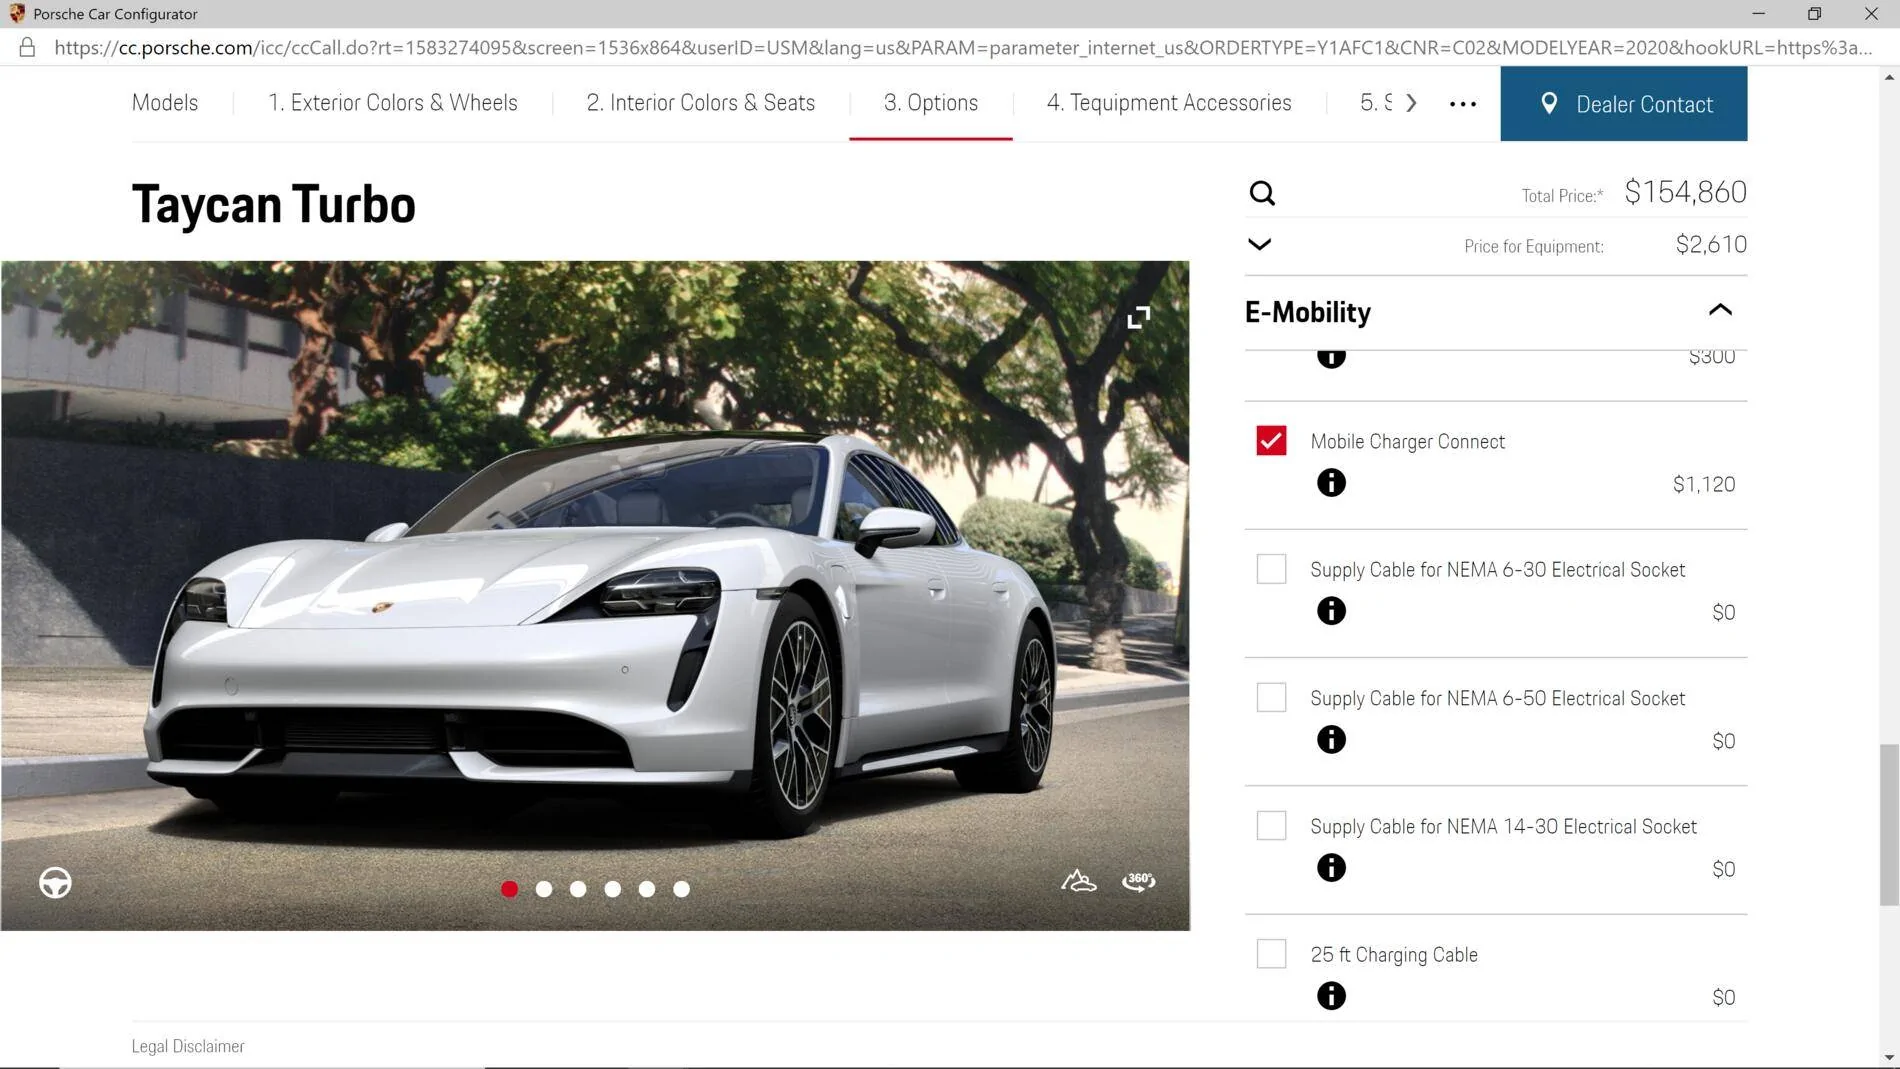Go to the Models tab
Screen dimensions: 1900x1069
[165, 103]
